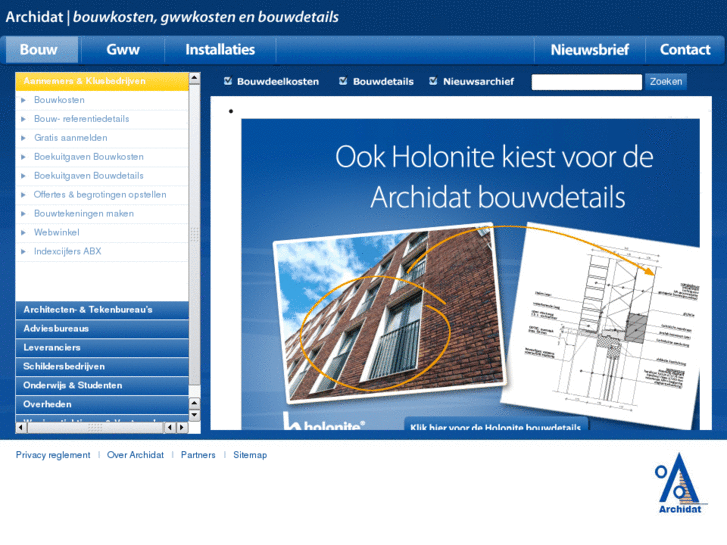Toggle the Bouwdeelkosten checkbox
This screenshot has height=545, width=727.
(x=228, y=81)
